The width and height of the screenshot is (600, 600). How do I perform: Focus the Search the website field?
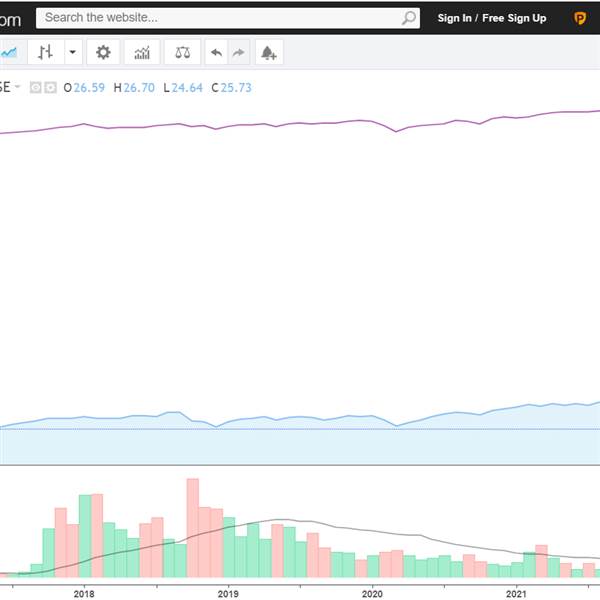point(228,18)
